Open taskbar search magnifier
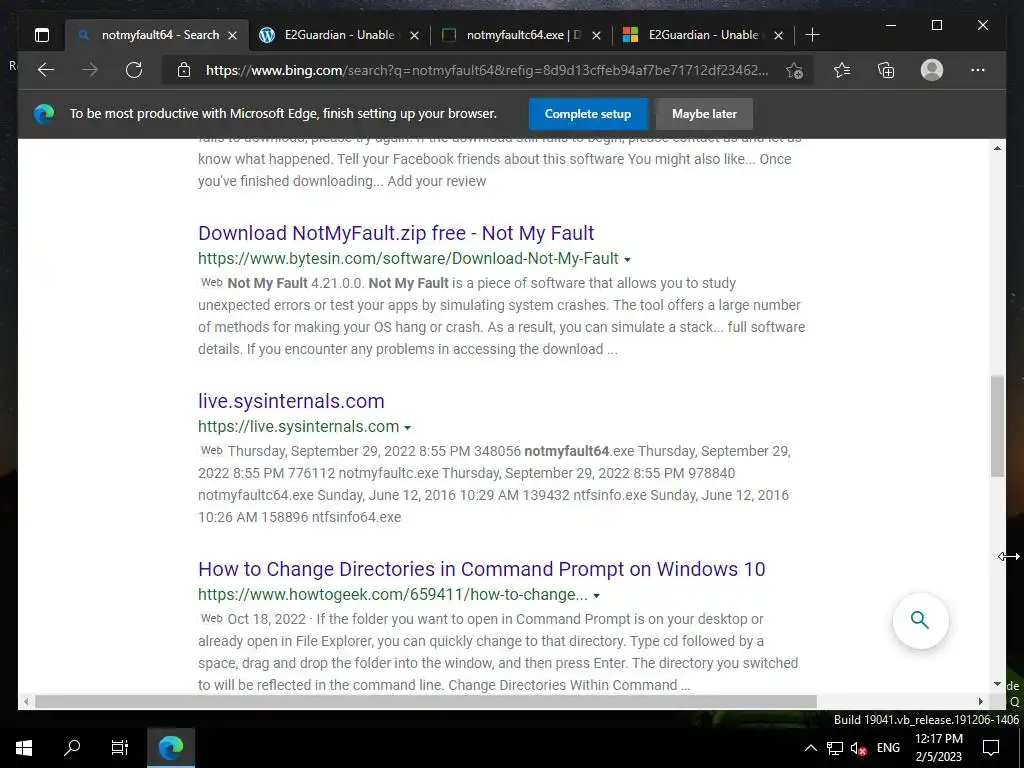1024x768 pixels. (x=72, y=748)
